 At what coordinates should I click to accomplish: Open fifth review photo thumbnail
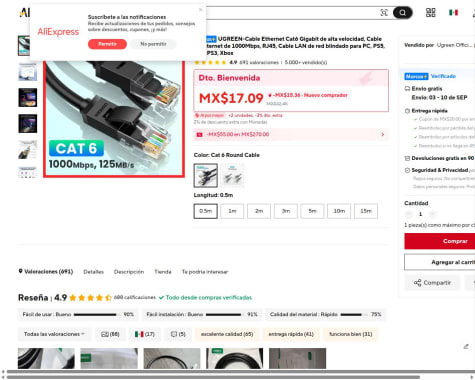[298, 359]
